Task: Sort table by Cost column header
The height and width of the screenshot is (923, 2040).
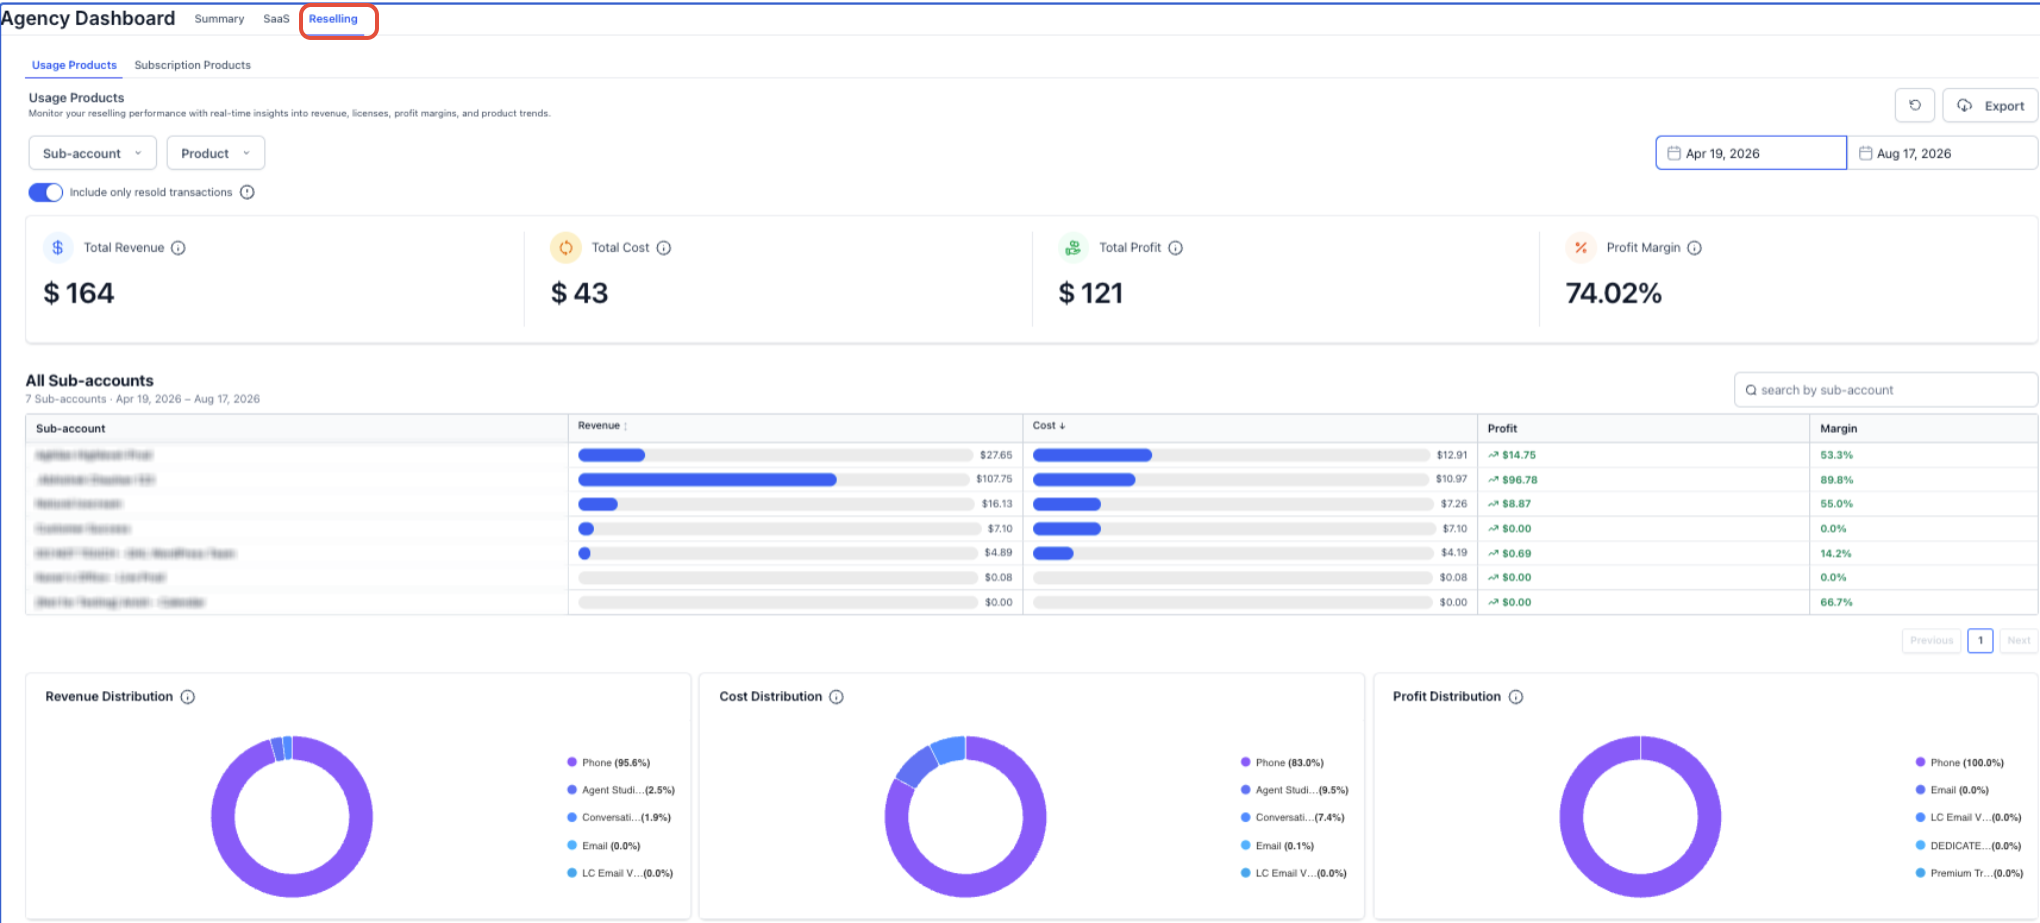Action: 1049,426
